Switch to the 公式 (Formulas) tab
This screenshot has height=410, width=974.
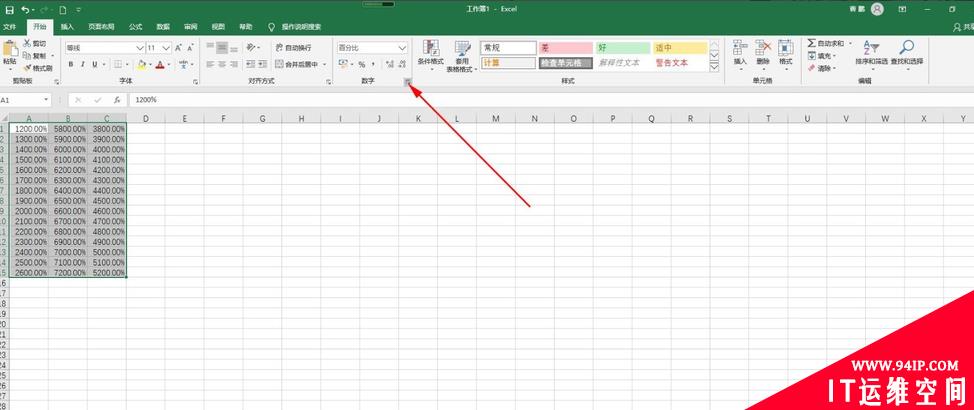point(135,27)
